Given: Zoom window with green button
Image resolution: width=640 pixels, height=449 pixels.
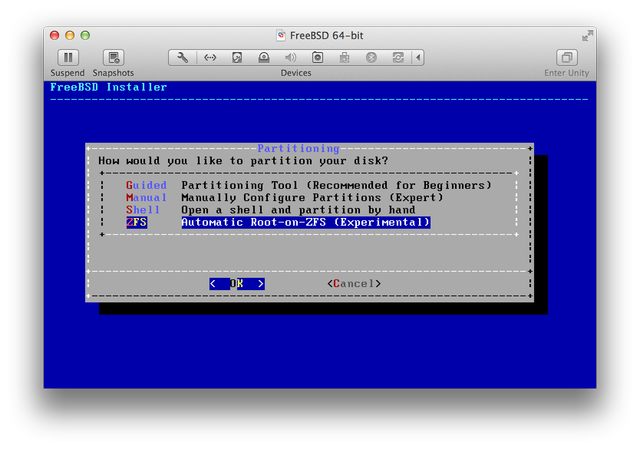Looking at the screenshot, I should click(x=85, y=35).
